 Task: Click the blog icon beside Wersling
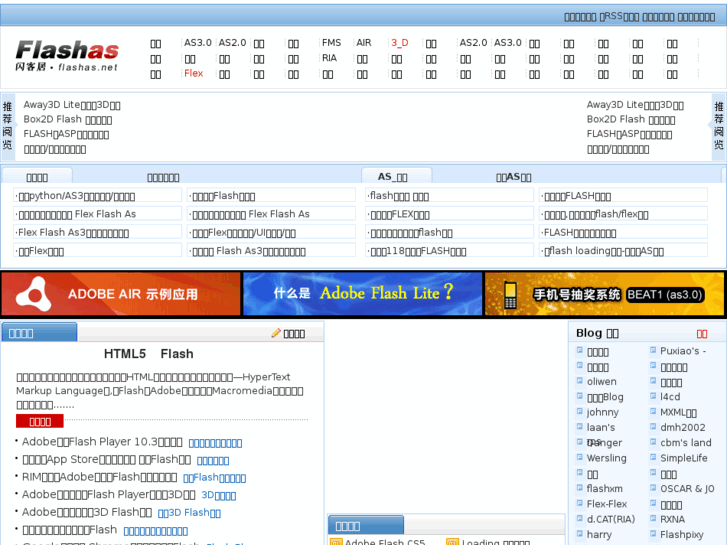pos(580,457)
